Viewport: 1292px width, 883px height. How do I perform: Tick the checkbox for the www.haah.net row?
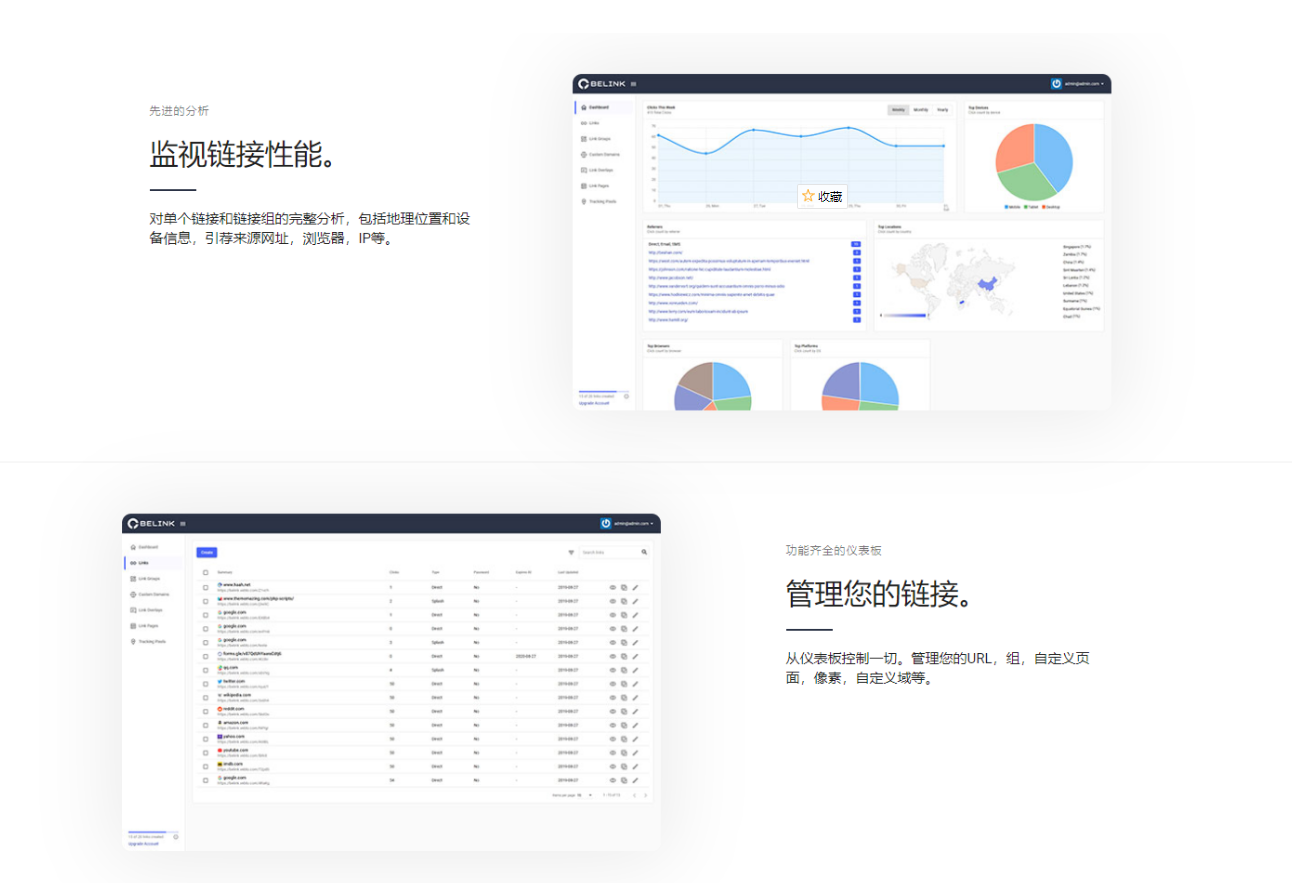(x=206, y=587)
